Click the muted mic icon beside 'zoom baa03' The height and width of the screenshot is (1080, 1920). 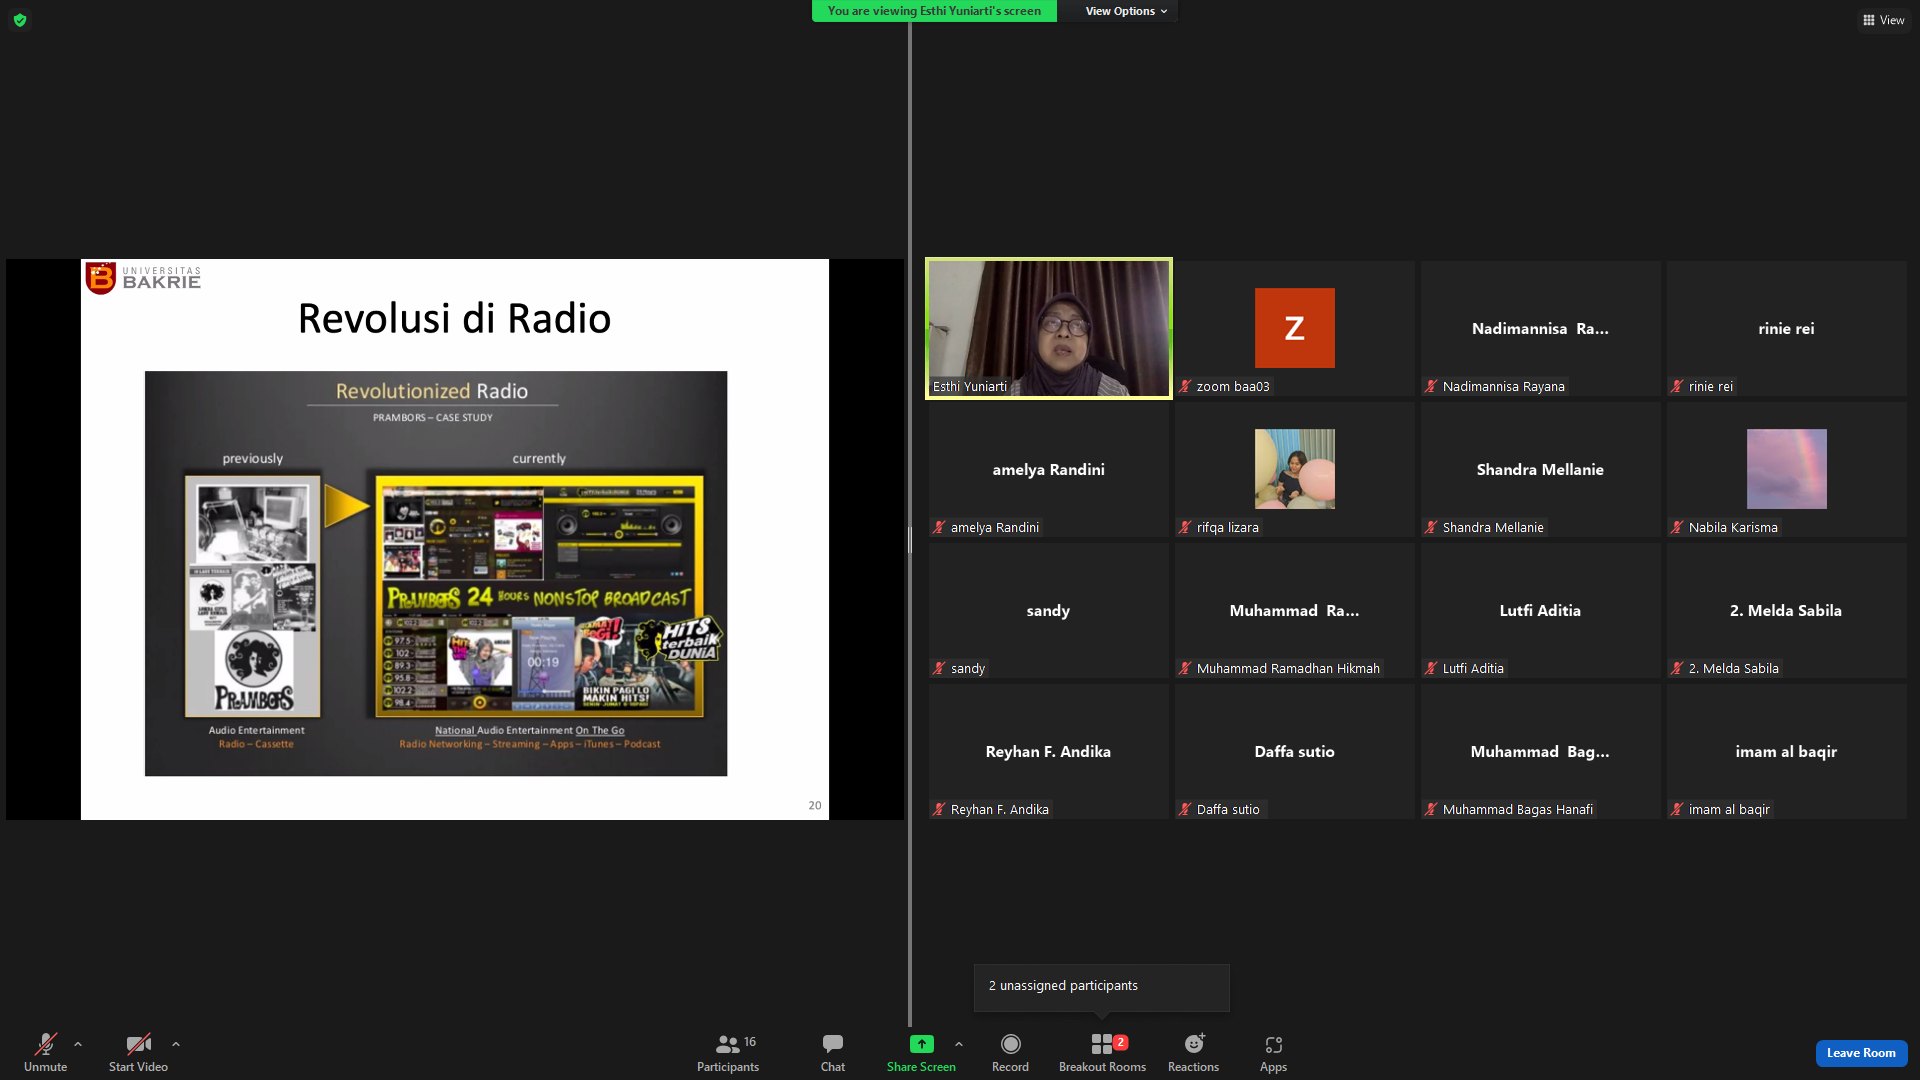pyautogui.click(x=1185, y=387)
